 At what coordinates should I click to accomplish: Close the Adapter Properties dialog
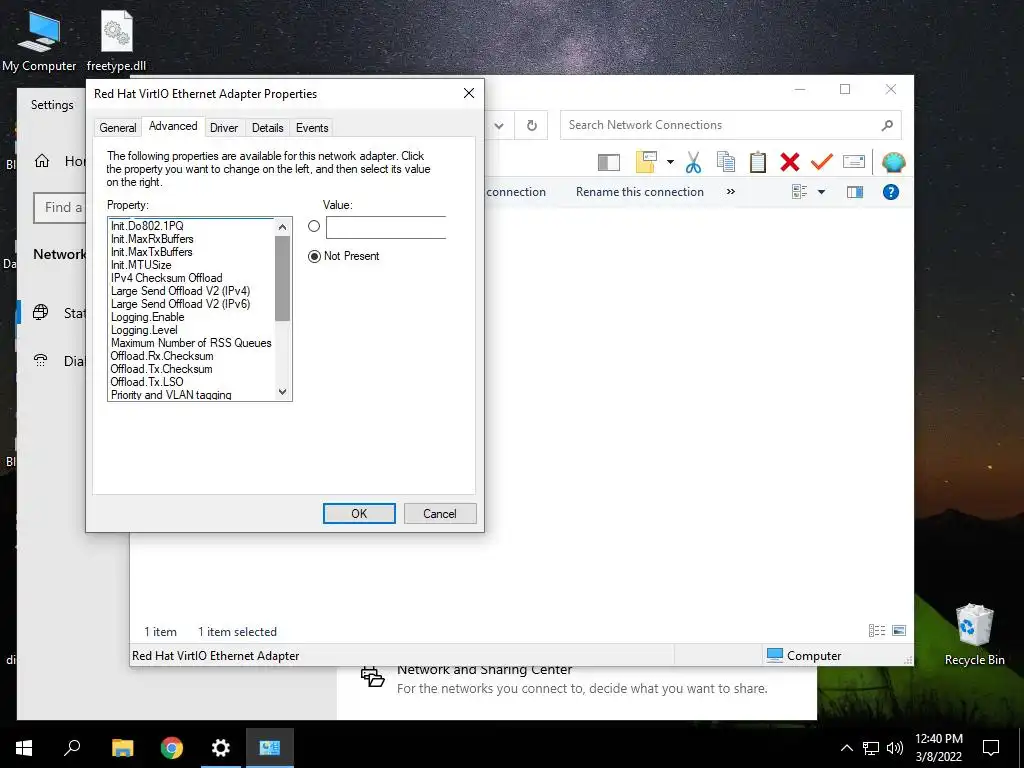pyautogui.click(x=468, y=93)
